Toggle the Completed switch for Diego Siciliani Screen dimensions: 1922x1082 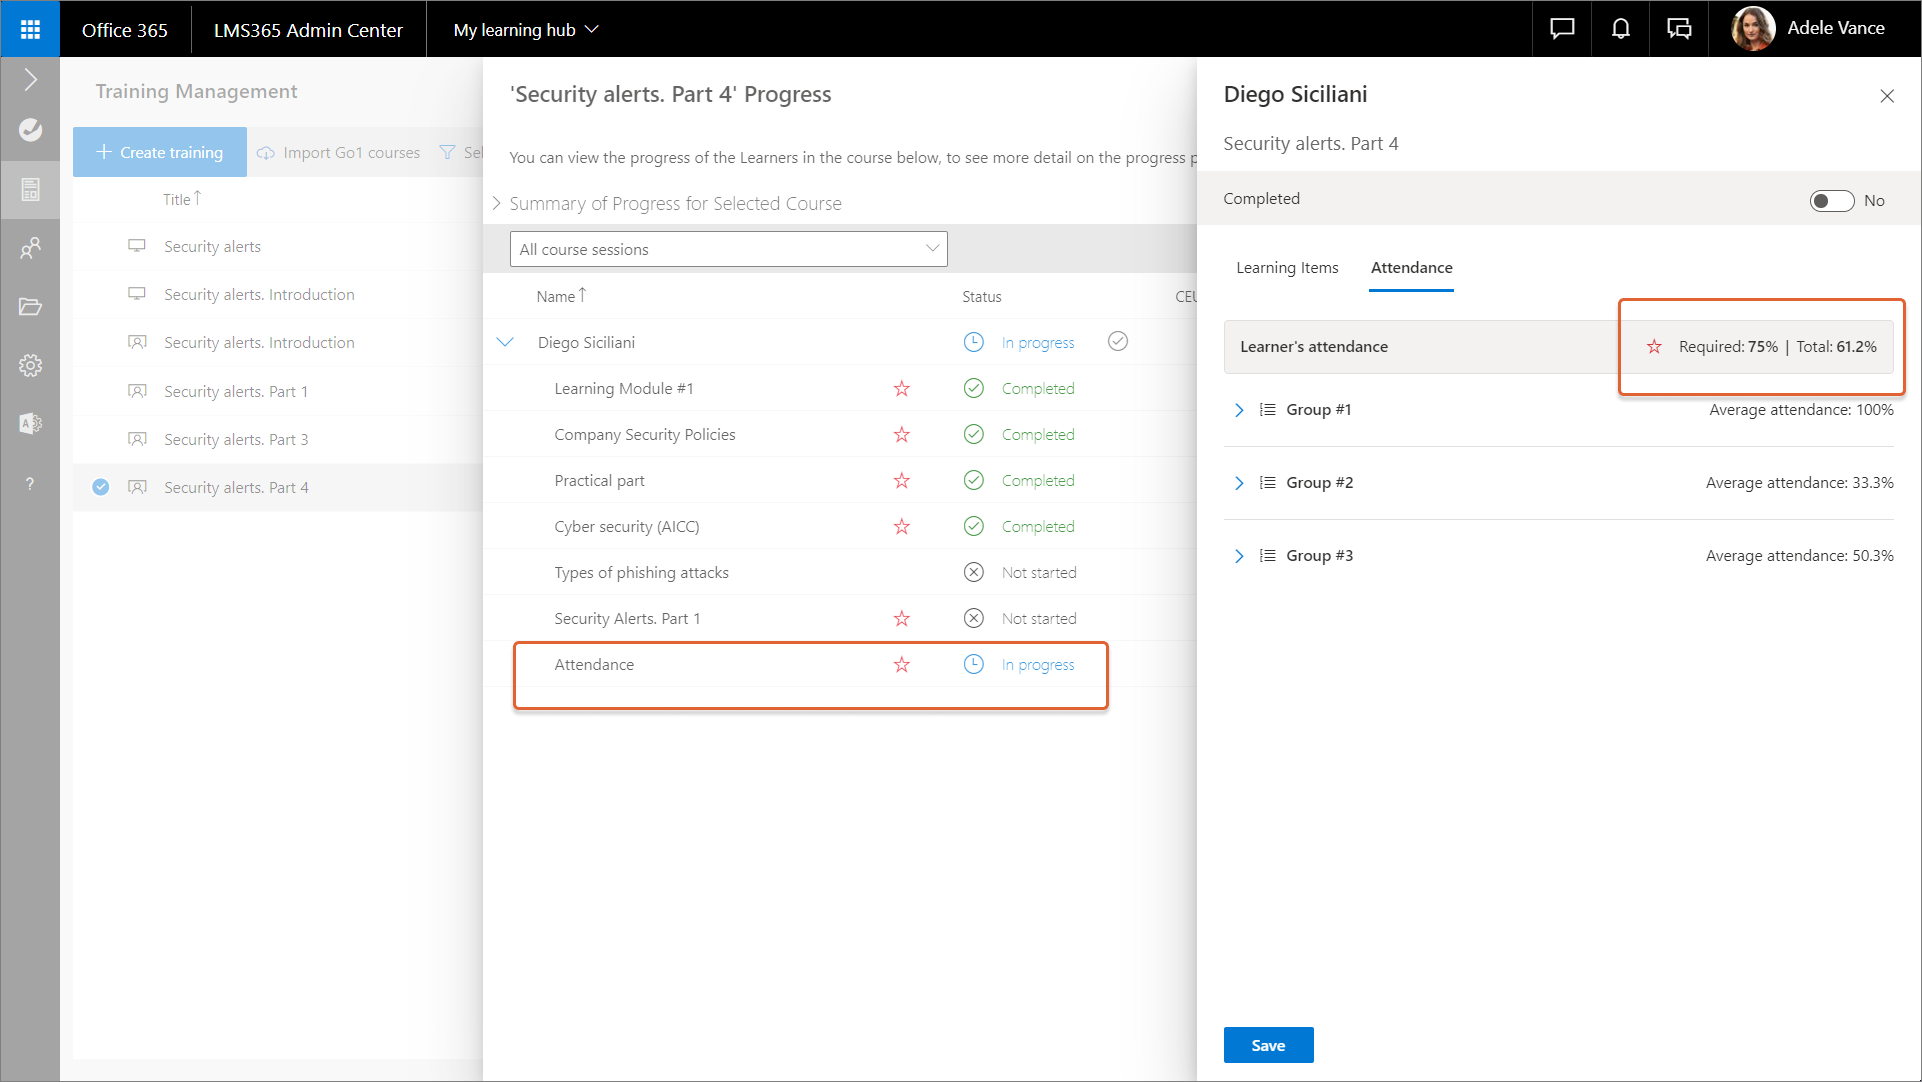tap(1831, 201)
